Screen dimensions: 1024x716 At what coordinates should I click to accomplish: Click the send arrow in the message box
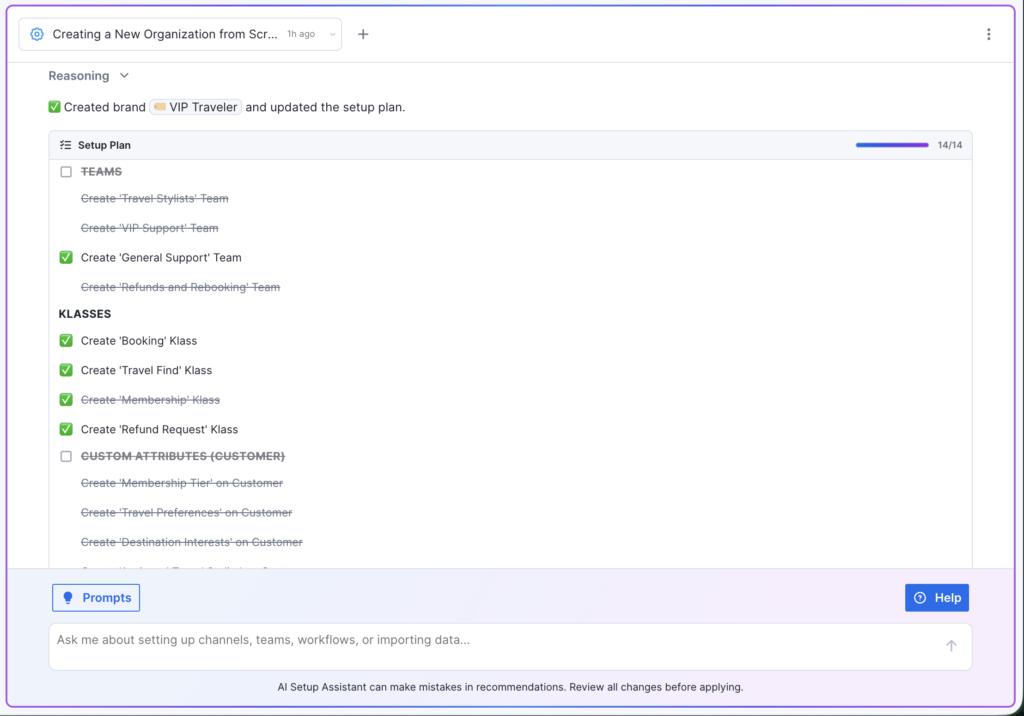click(x=951, y=645)
